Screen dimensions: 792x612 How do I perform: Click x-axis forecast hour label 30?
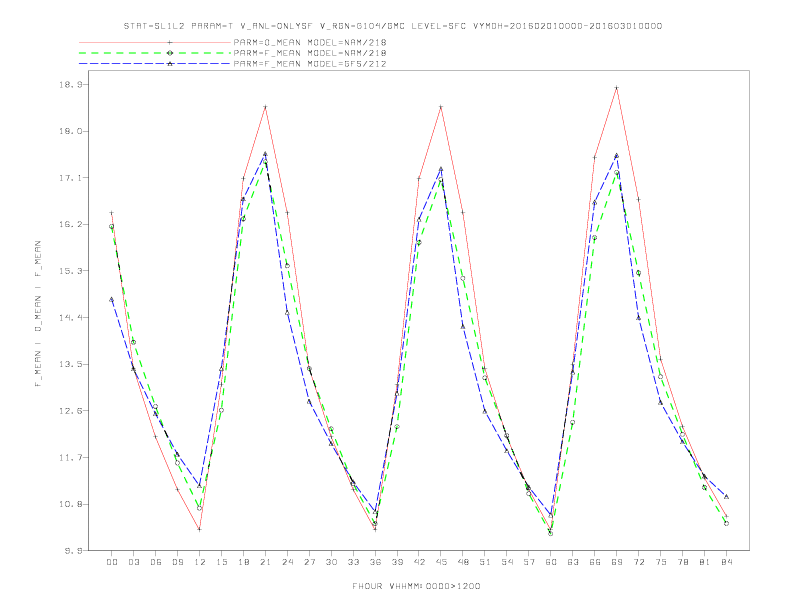pyautogui.click(x=331, y=562)
